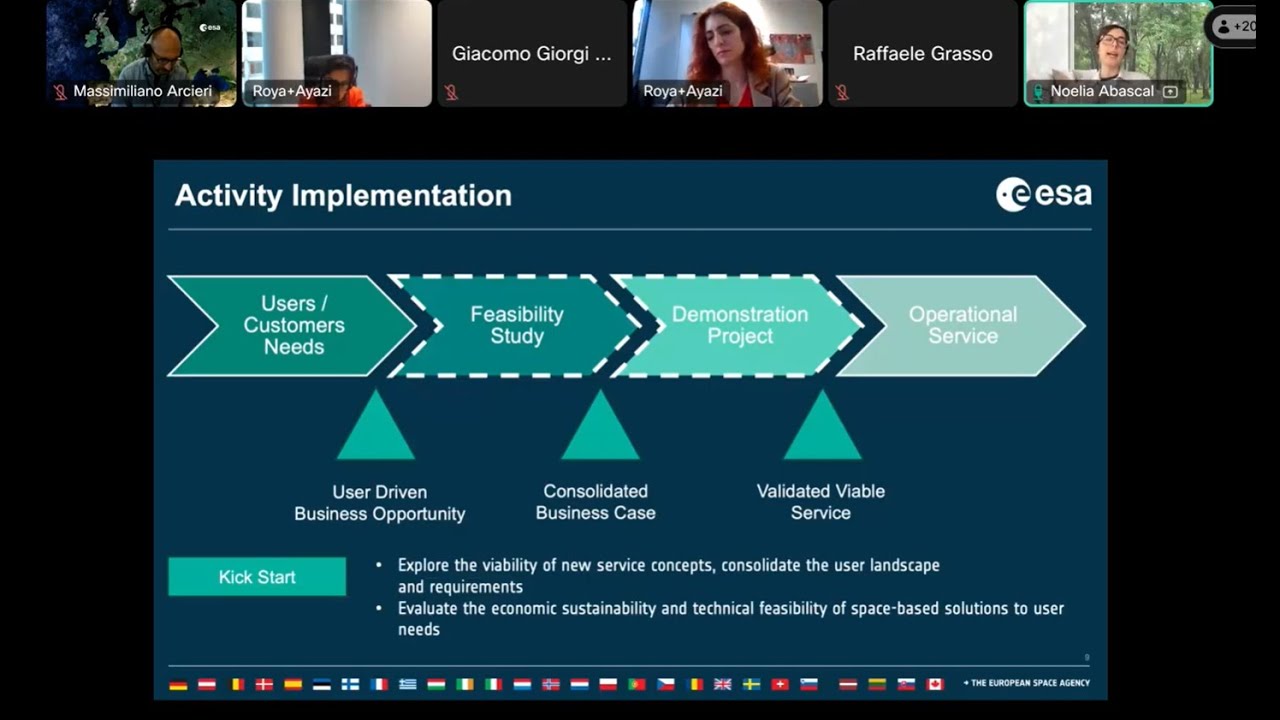Click the Operational Service arrow
The width and height of the screenshot is (1280, 720).
961,326
